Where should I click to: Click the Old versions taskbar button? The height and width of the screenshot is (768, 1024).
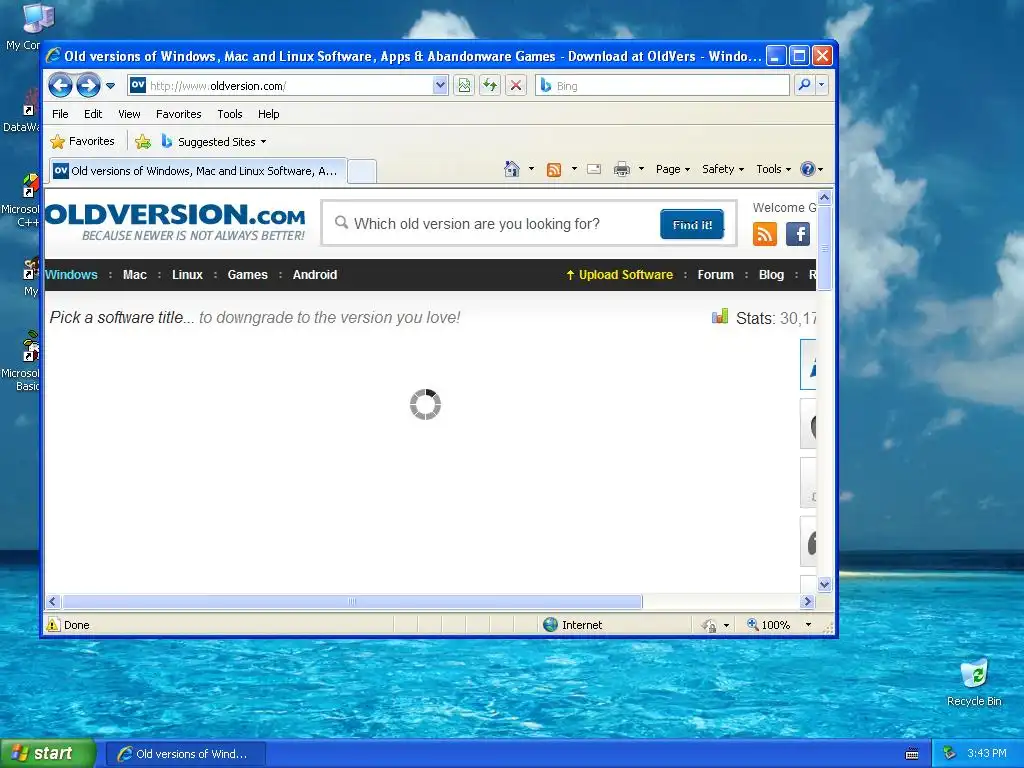click(x=185, y=754)
